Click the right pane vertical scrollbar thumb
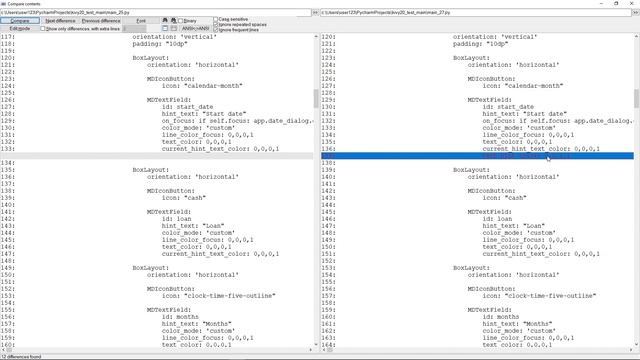The width and height of the screenshot is (640, 360). pos(636,98)
